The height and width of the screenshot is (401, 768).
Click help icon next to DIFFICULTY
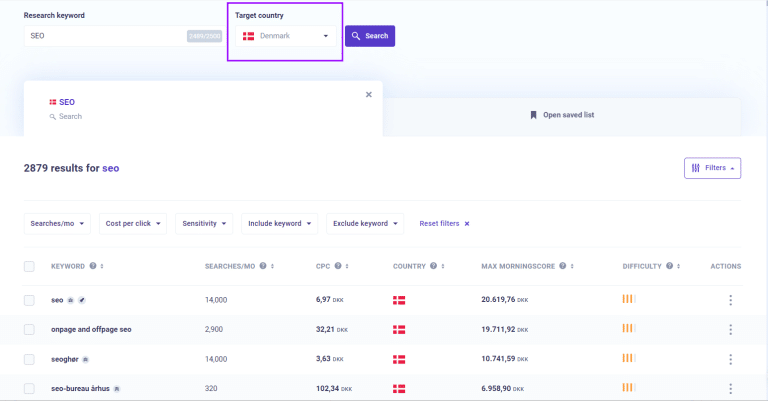coord(670,266)
